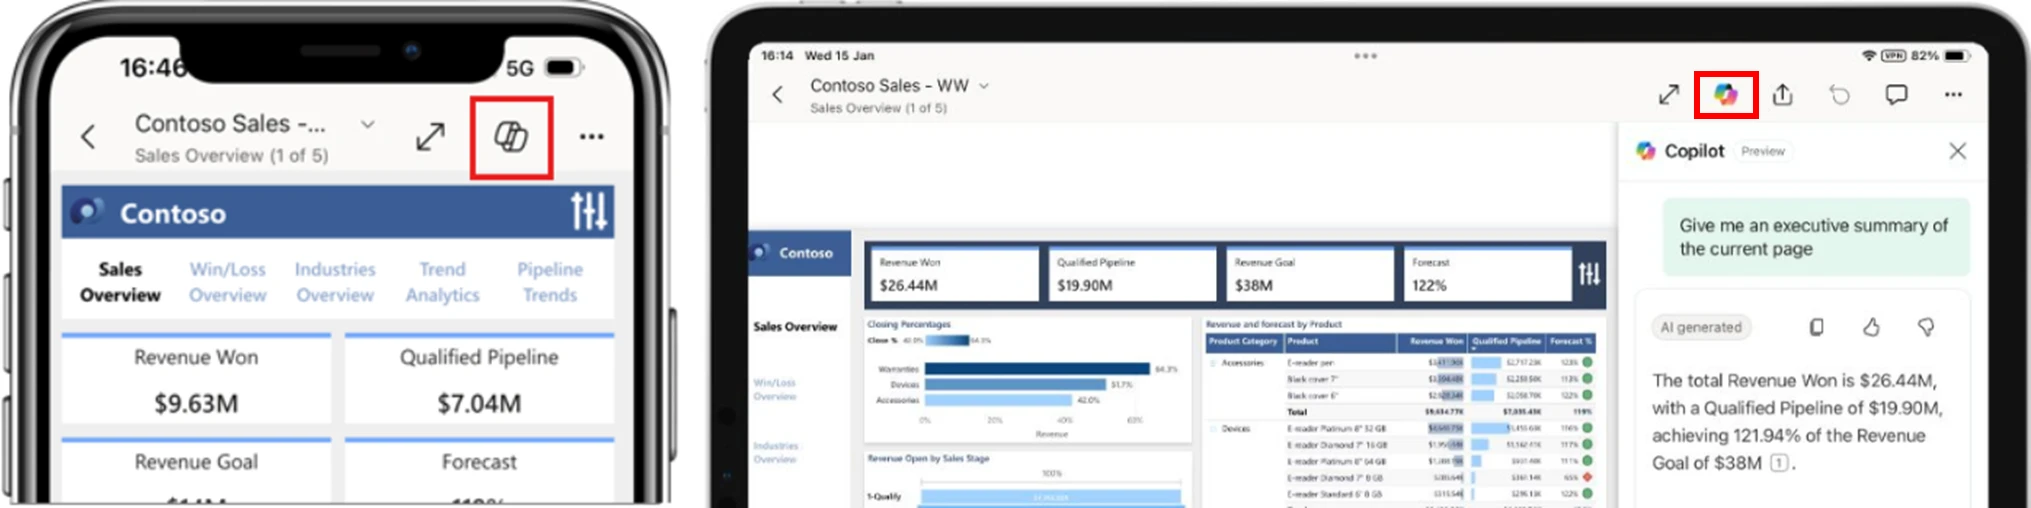Viewport: 2031px width, 508px height.
Task: Open the share icon in tablet toolbar
Action: 1782,95
